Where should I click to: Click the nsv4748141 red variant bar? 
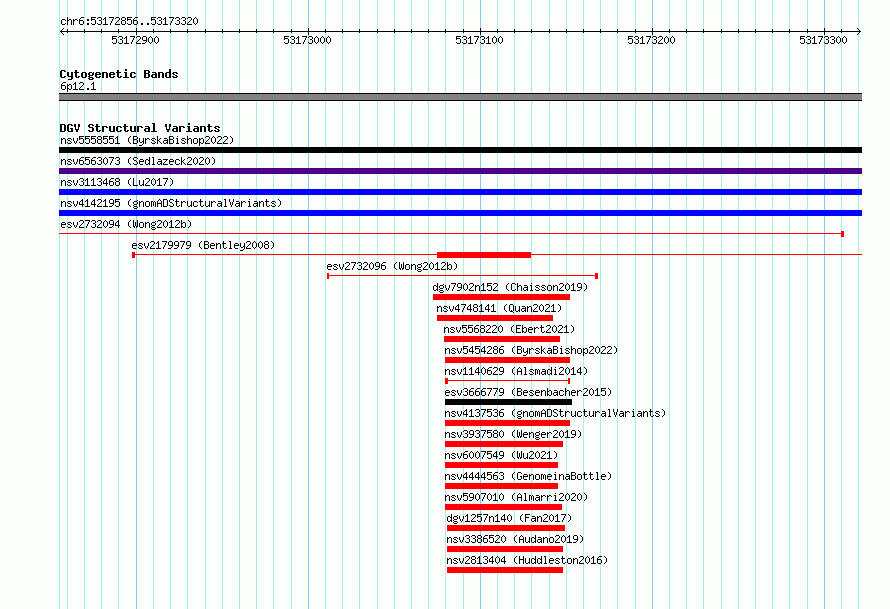pos(495,318)
